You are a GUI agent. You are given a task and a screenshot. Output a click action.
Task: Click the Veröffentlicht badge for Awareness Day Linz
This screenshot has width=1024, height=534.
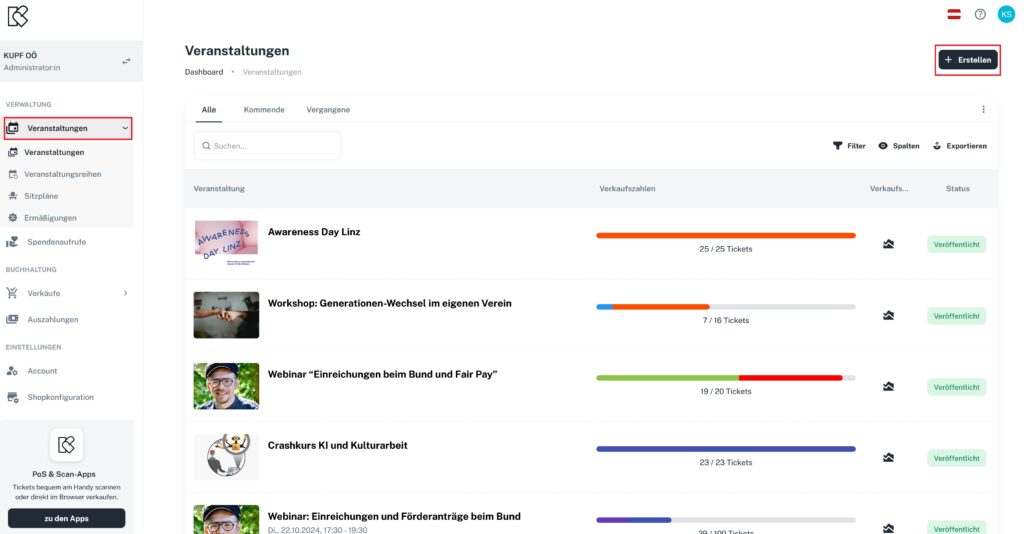point(956,244)
